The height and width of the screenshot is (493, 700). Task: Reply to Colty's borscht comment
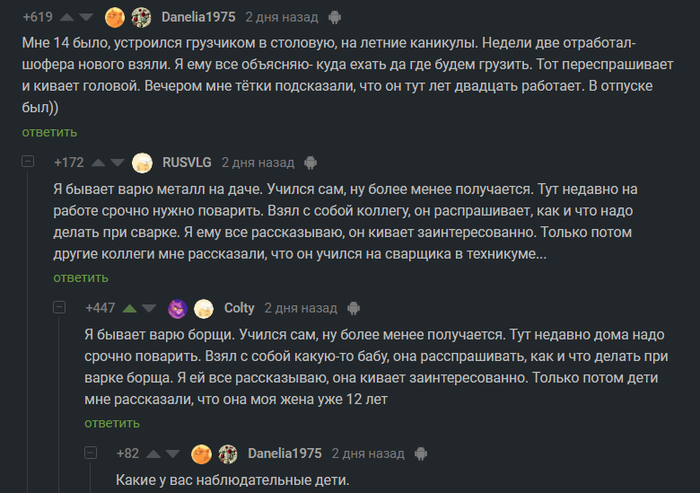pyautogui.click(x=112, y=423)
